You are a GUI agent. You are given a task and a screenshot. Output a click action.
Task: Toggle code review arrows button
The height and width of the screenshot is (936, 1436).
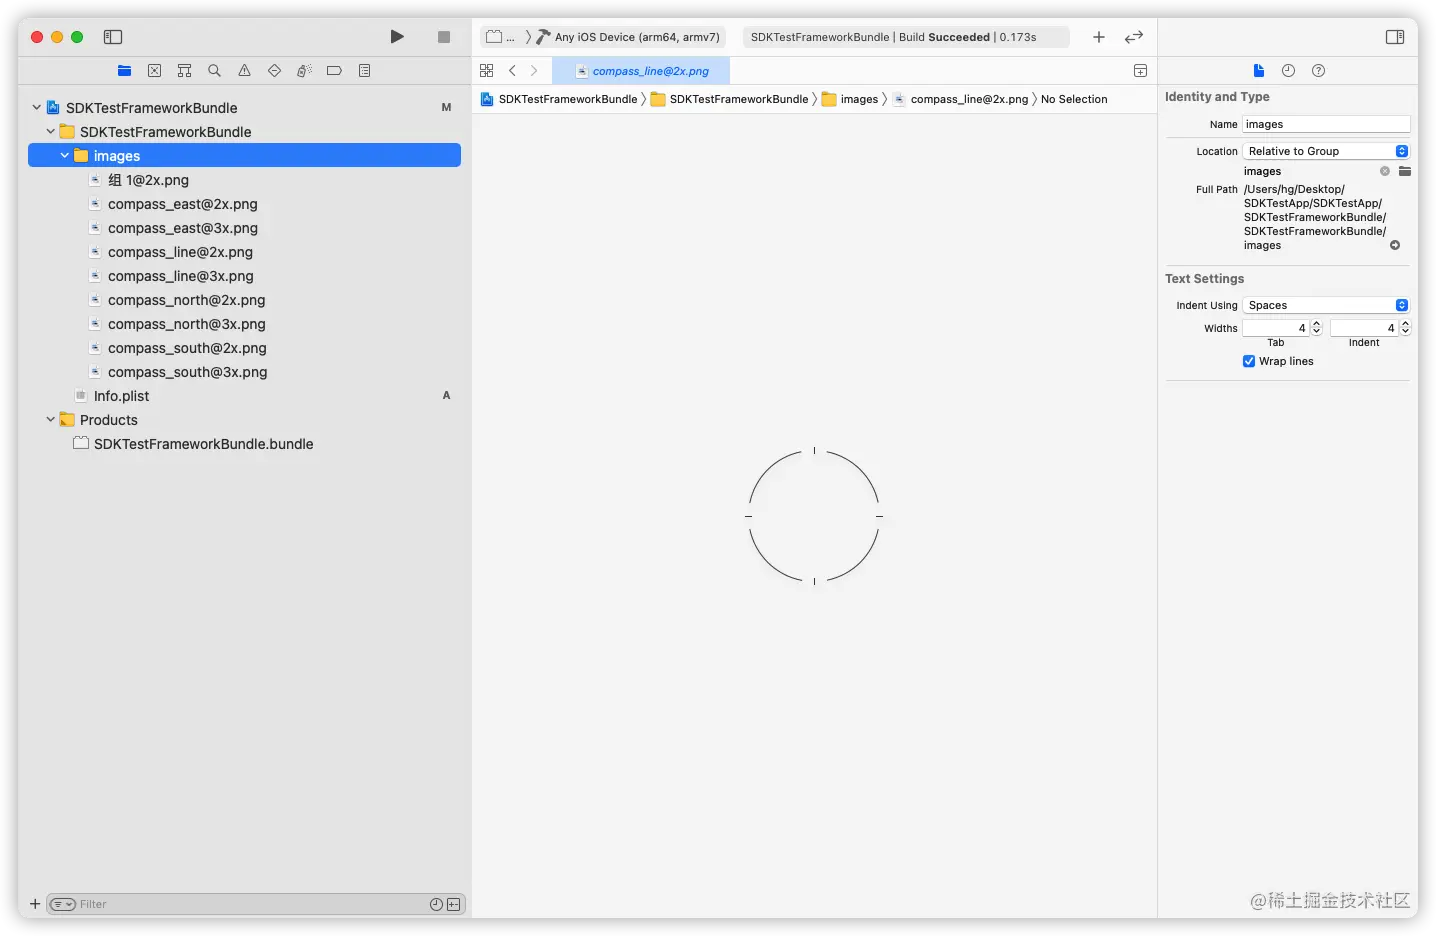point(1134,37)
